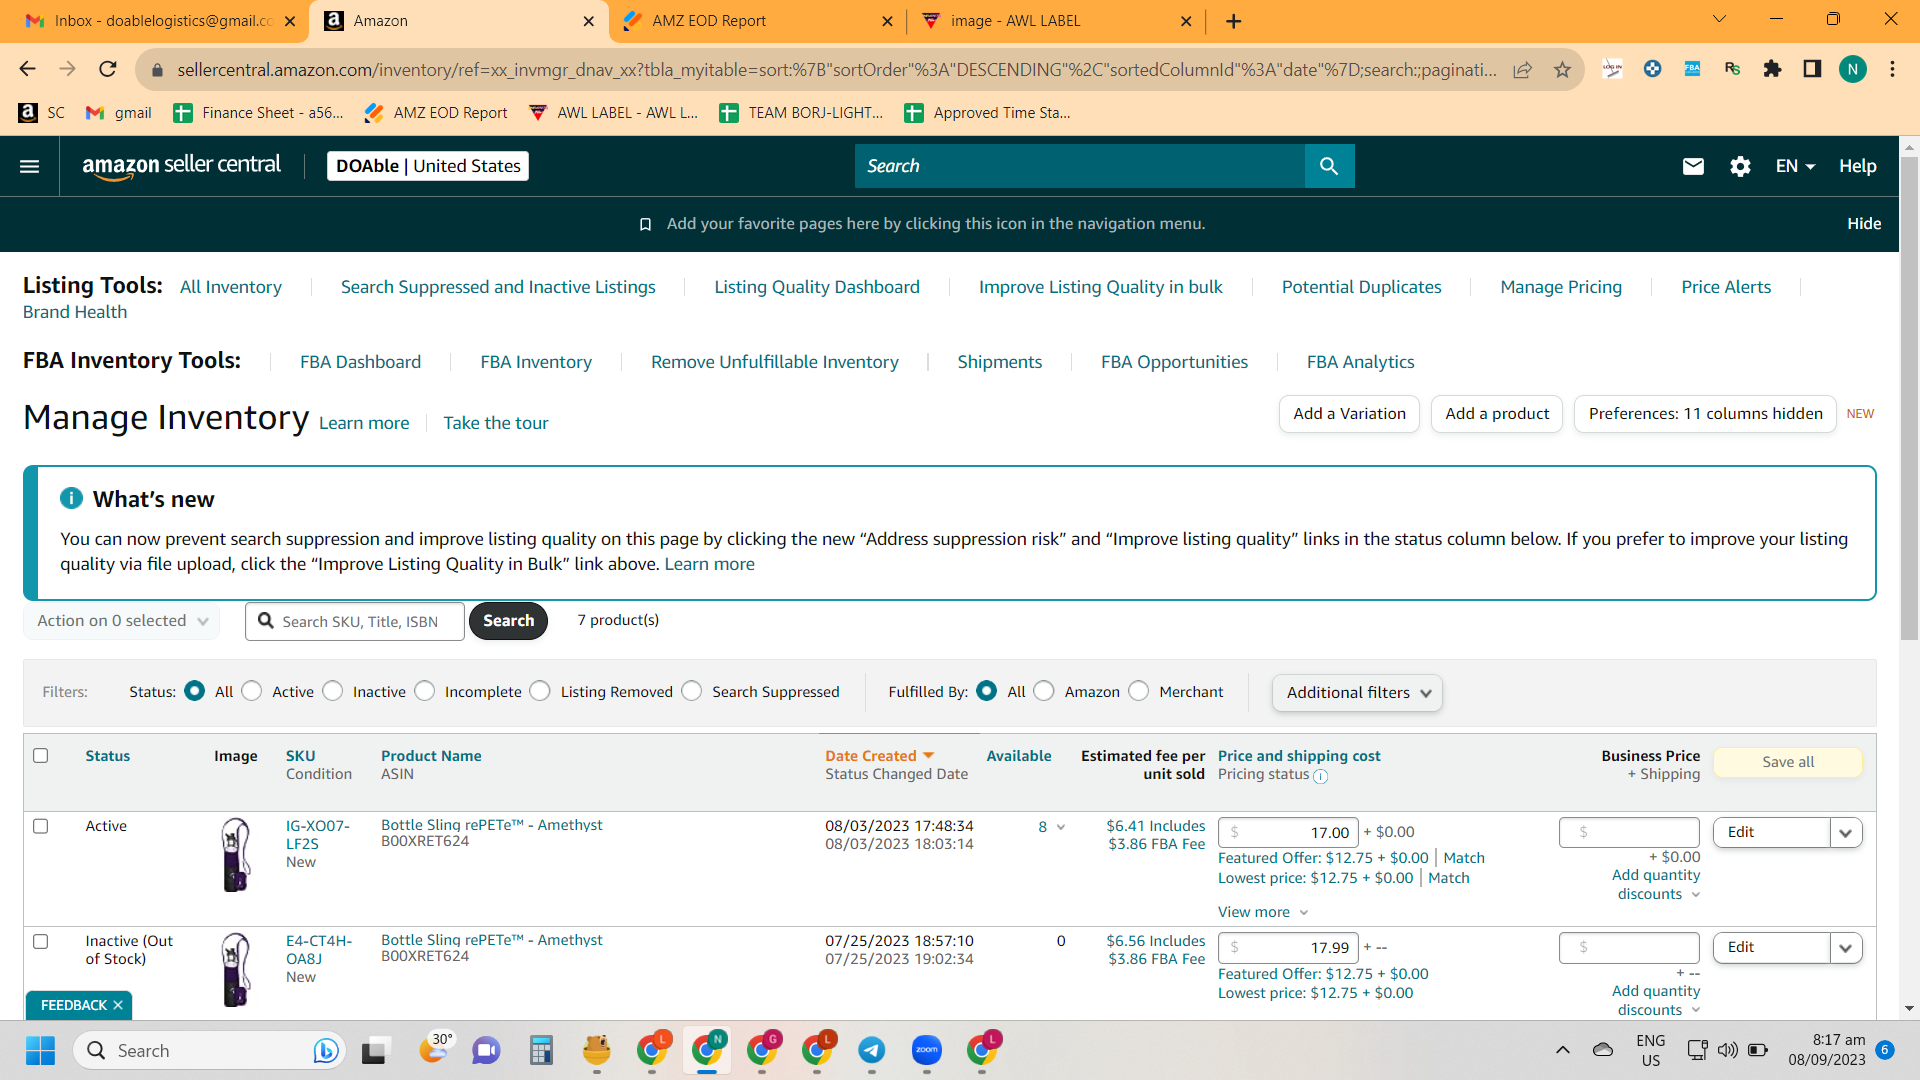Switch to the AMZ EOD Report tab
Viewport: 1920px width, 1080px height.
[756, 21]
